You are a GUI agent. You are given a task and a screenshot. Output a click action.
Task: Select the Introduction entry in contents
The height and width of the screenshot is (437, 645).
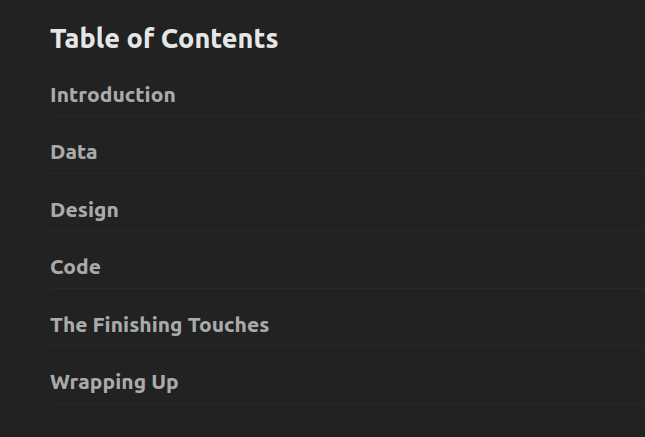point(113,95)
